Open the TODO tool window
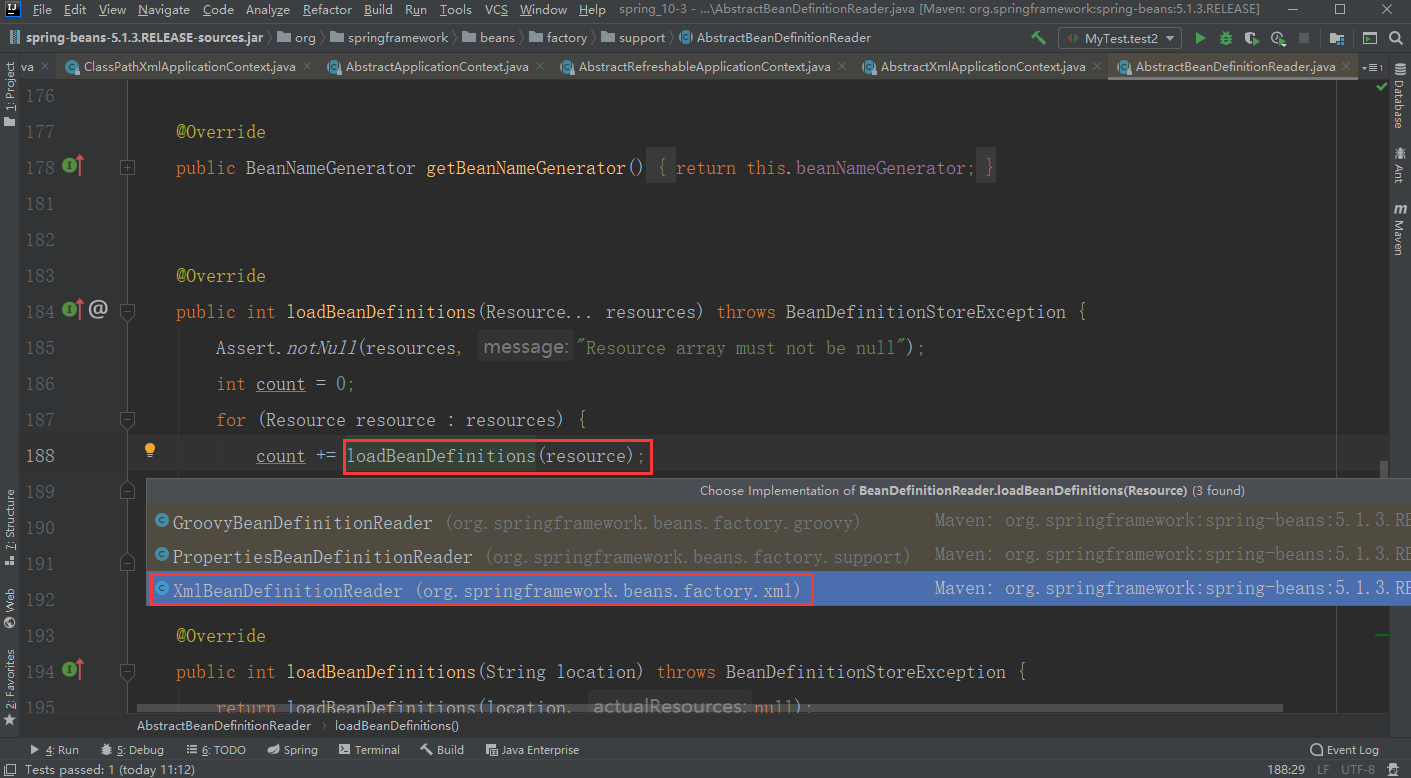This screenshot has height=778, width=1411. [x=216, y=750]
